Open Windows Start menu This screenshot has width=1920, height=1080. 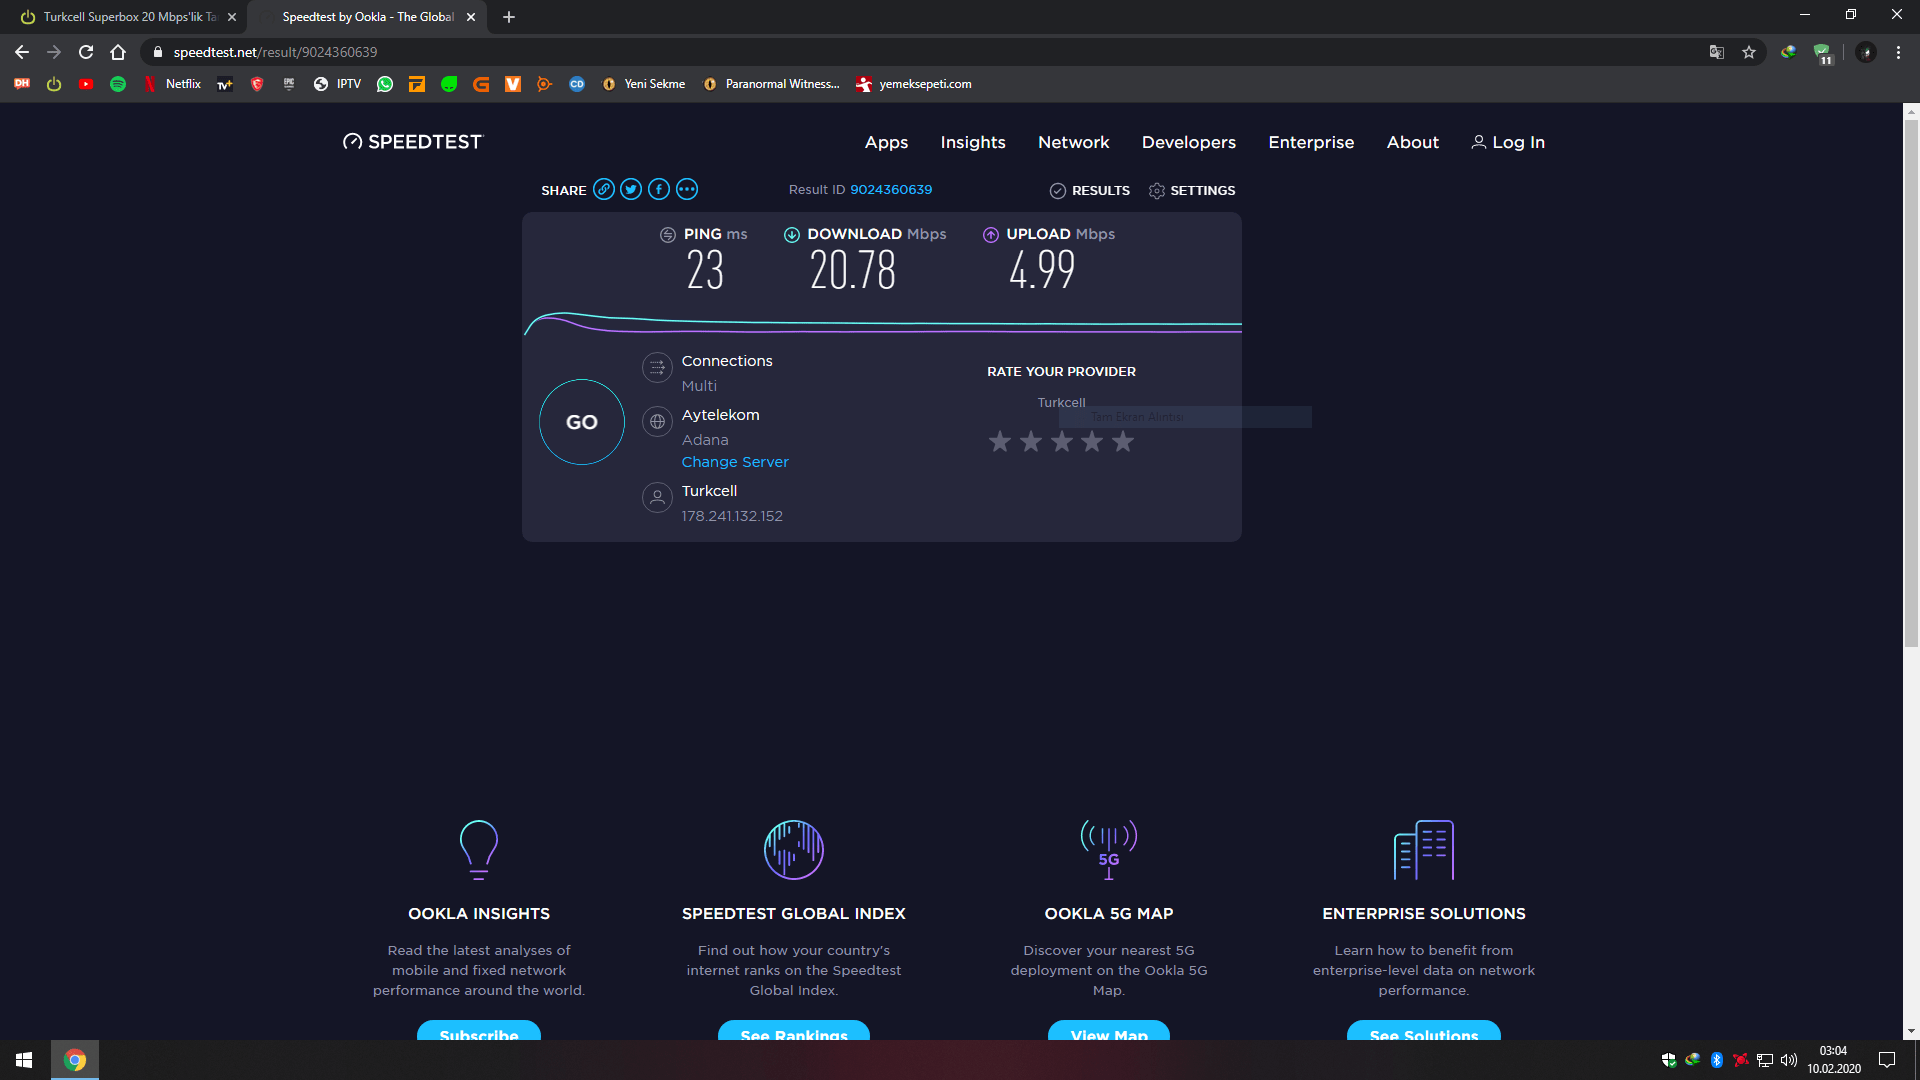click(24, 1060)
